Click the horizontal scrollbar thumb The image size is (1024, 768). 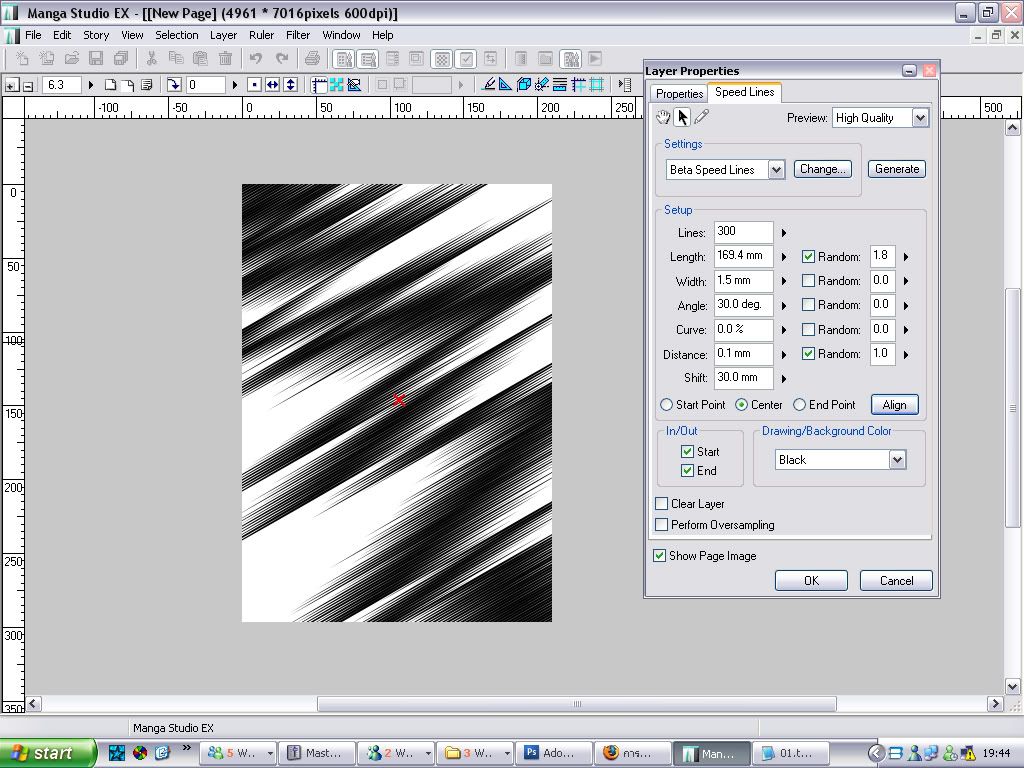[577, 704]
